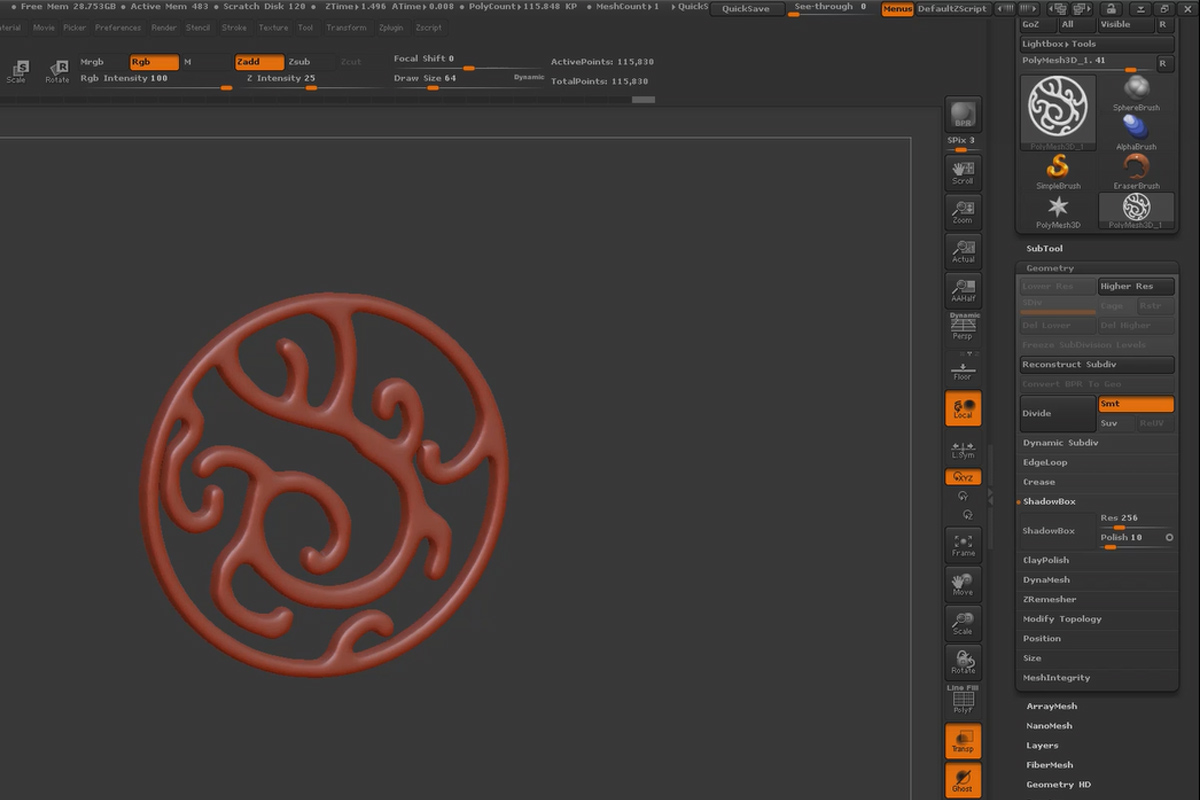The height and width of the screenshot is (800, 1200).
Task: Expand the ZRemesher section
Action: point(1049,599)
